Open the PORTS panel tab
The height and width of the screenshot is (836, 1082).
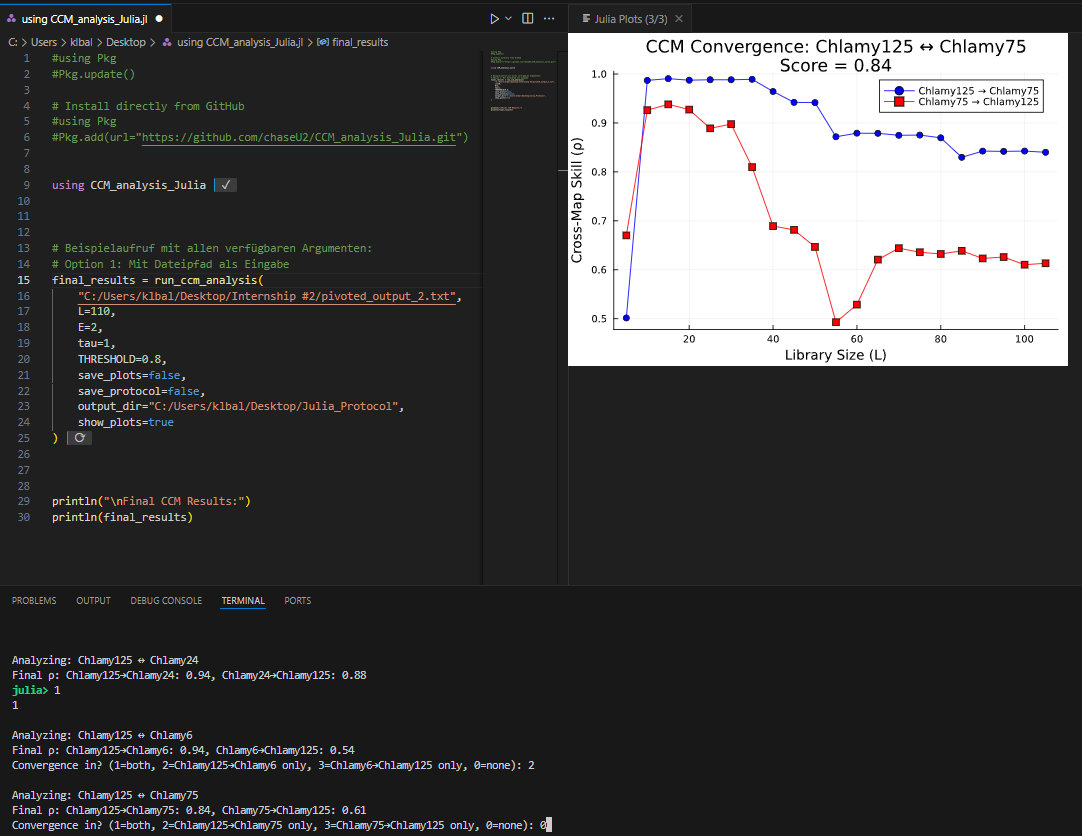click(297, 601)
